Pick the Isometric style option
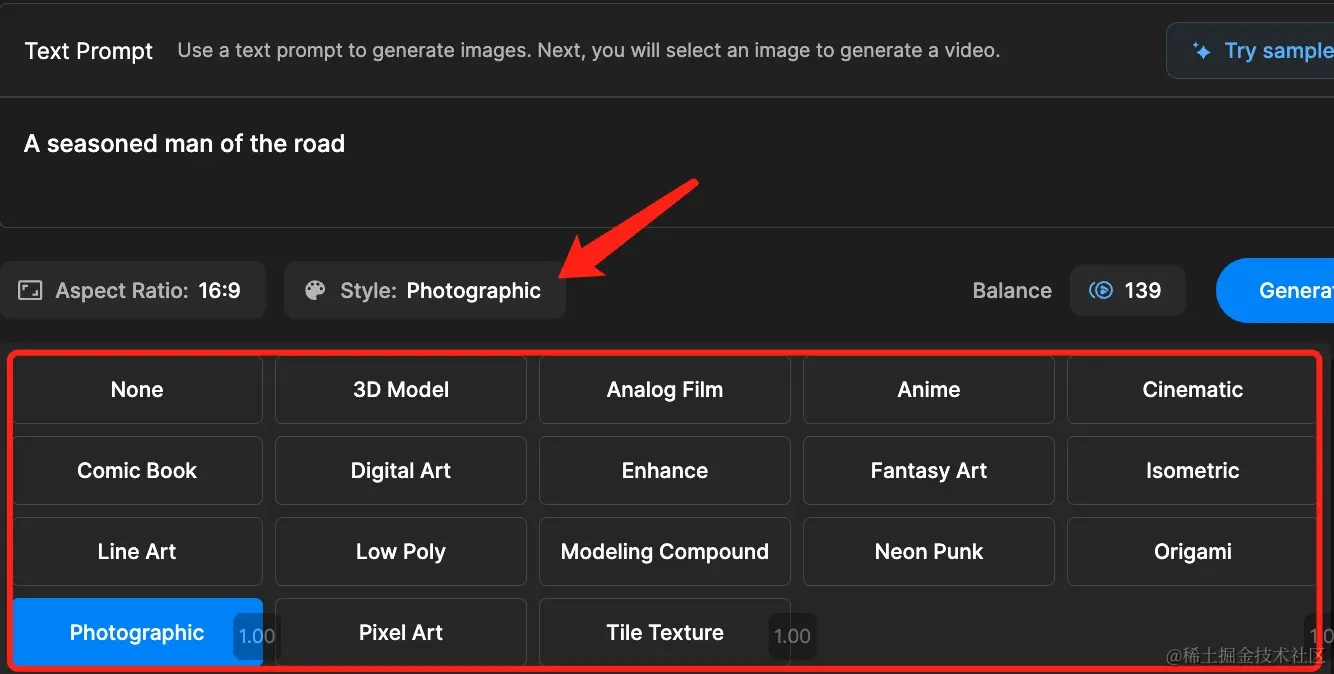The image size is (1334, 674). point(1192,471)
